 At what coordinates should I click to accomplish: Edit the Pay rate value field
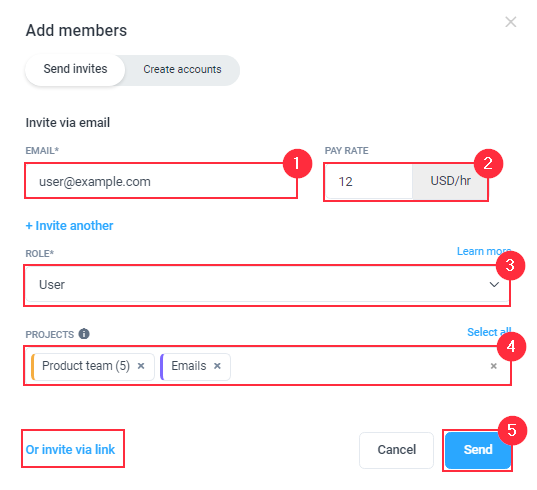coord(369,181)
